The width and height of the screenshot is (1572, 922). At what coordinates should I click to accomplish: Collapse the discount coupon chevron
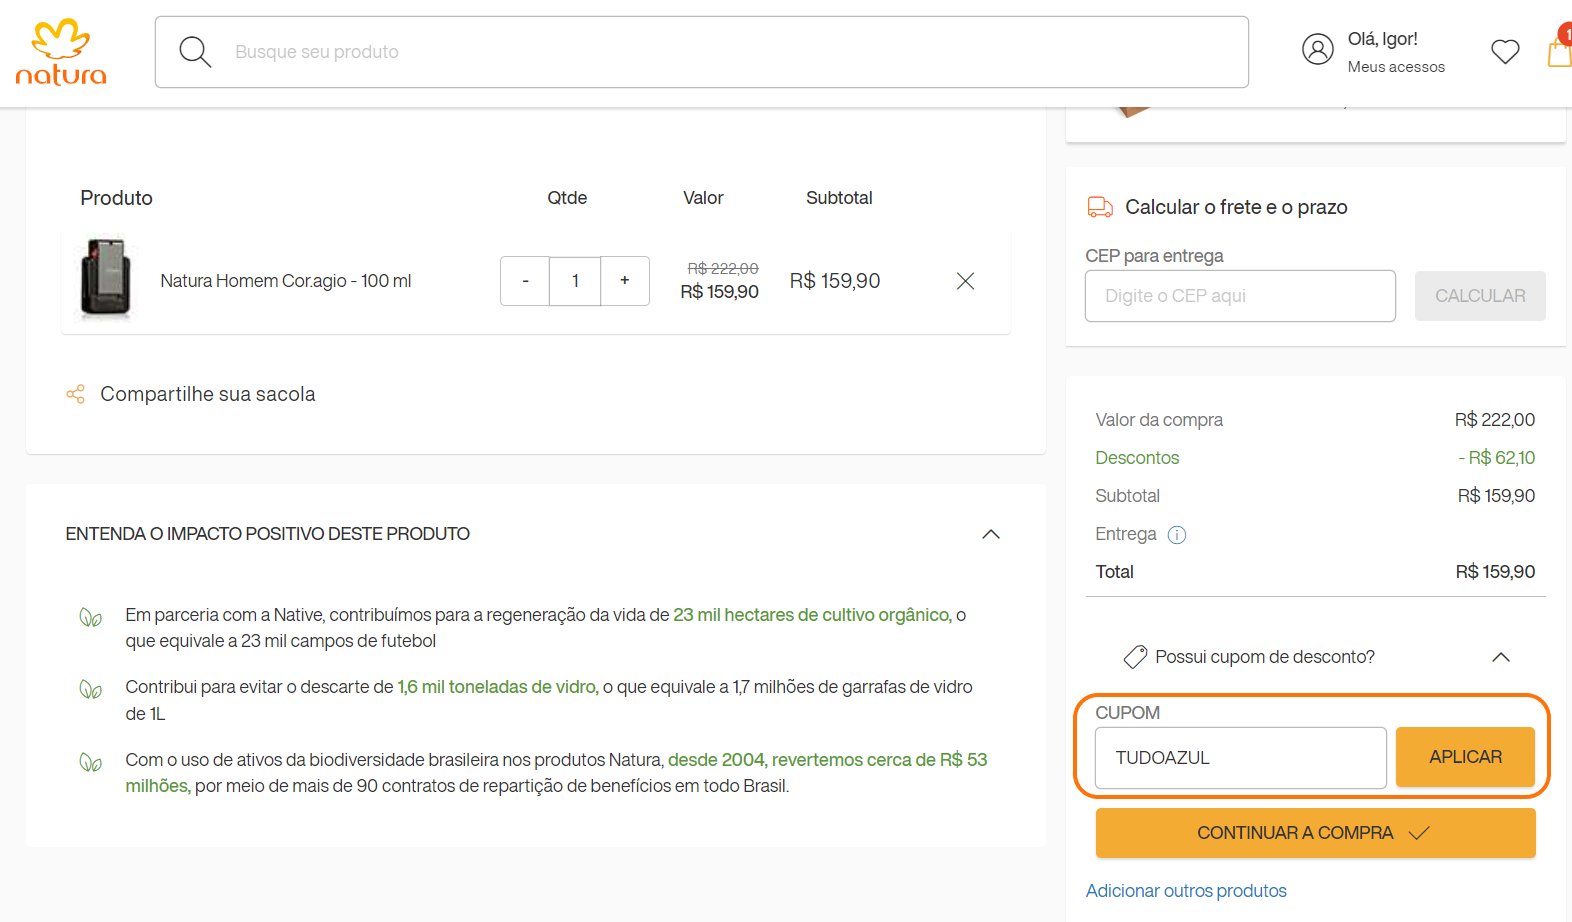1501,657
